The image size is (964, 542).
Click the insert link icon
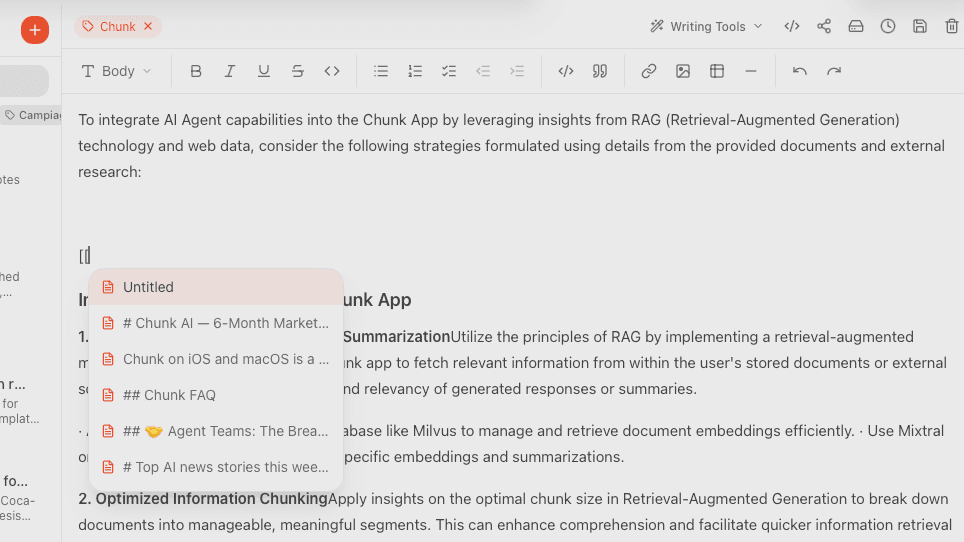649,71
